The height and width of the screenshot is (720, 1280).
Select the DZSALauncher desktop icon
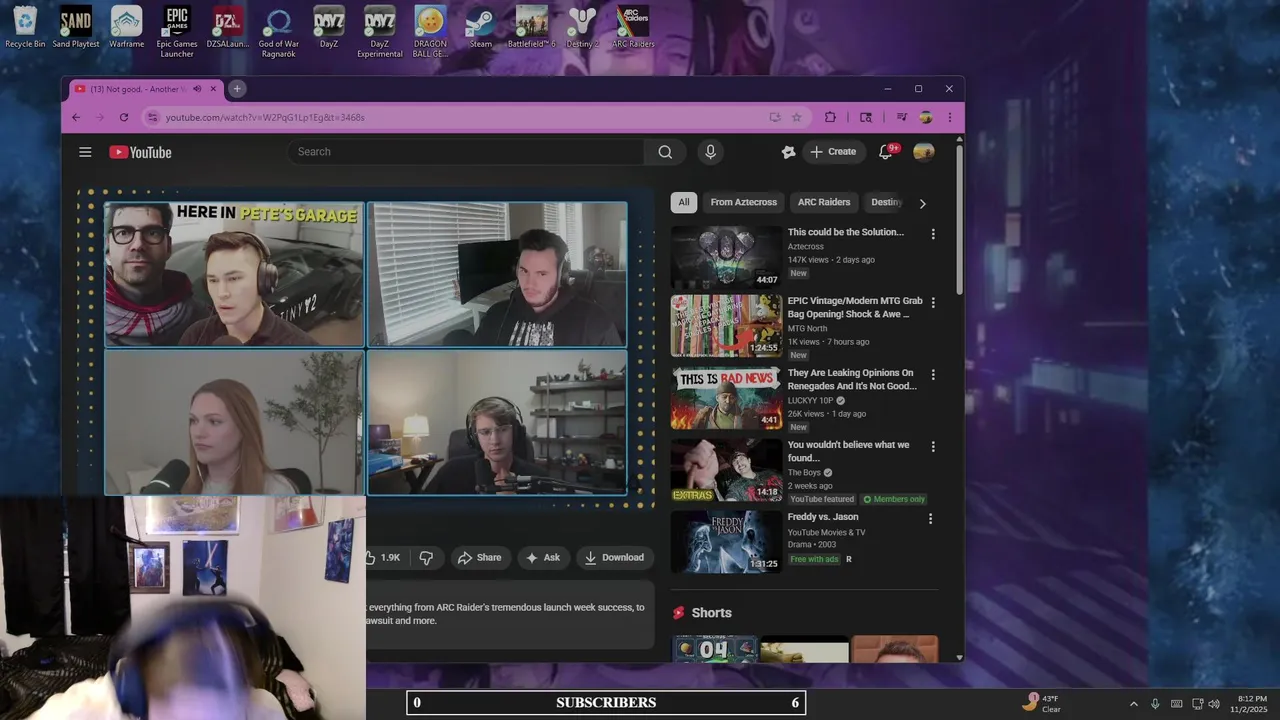(x=228, y=27)
